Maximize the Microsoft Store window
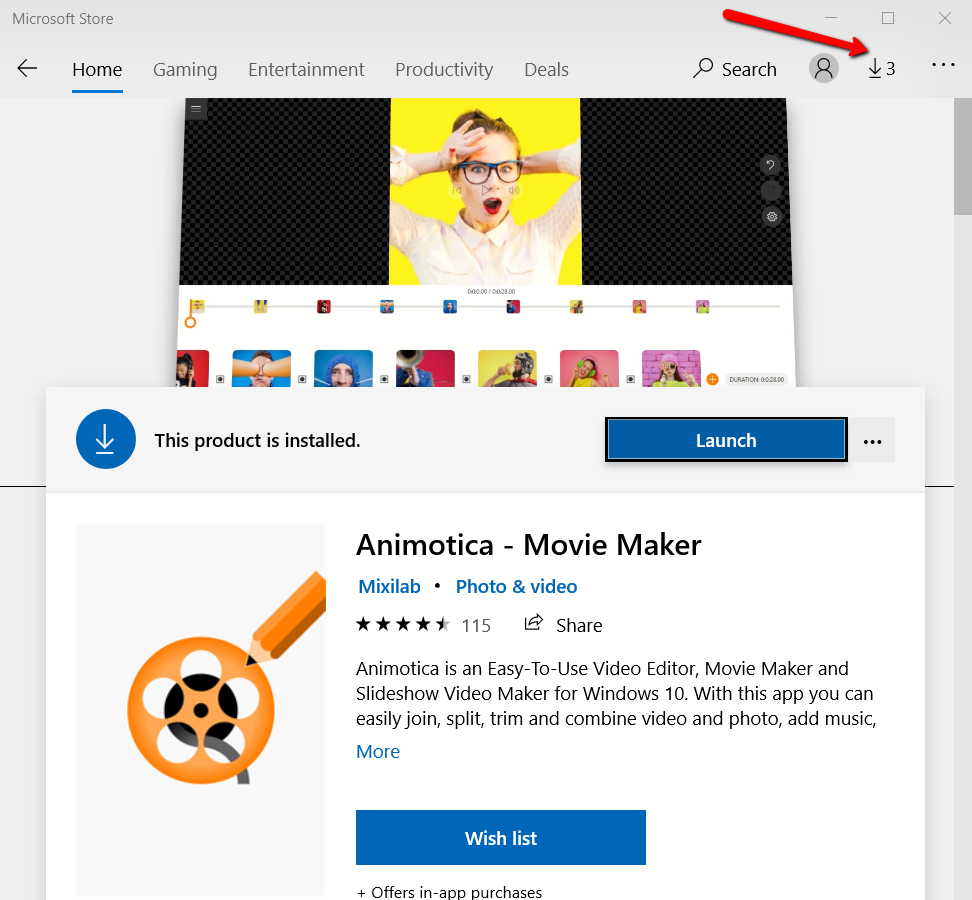 point(888,19)
